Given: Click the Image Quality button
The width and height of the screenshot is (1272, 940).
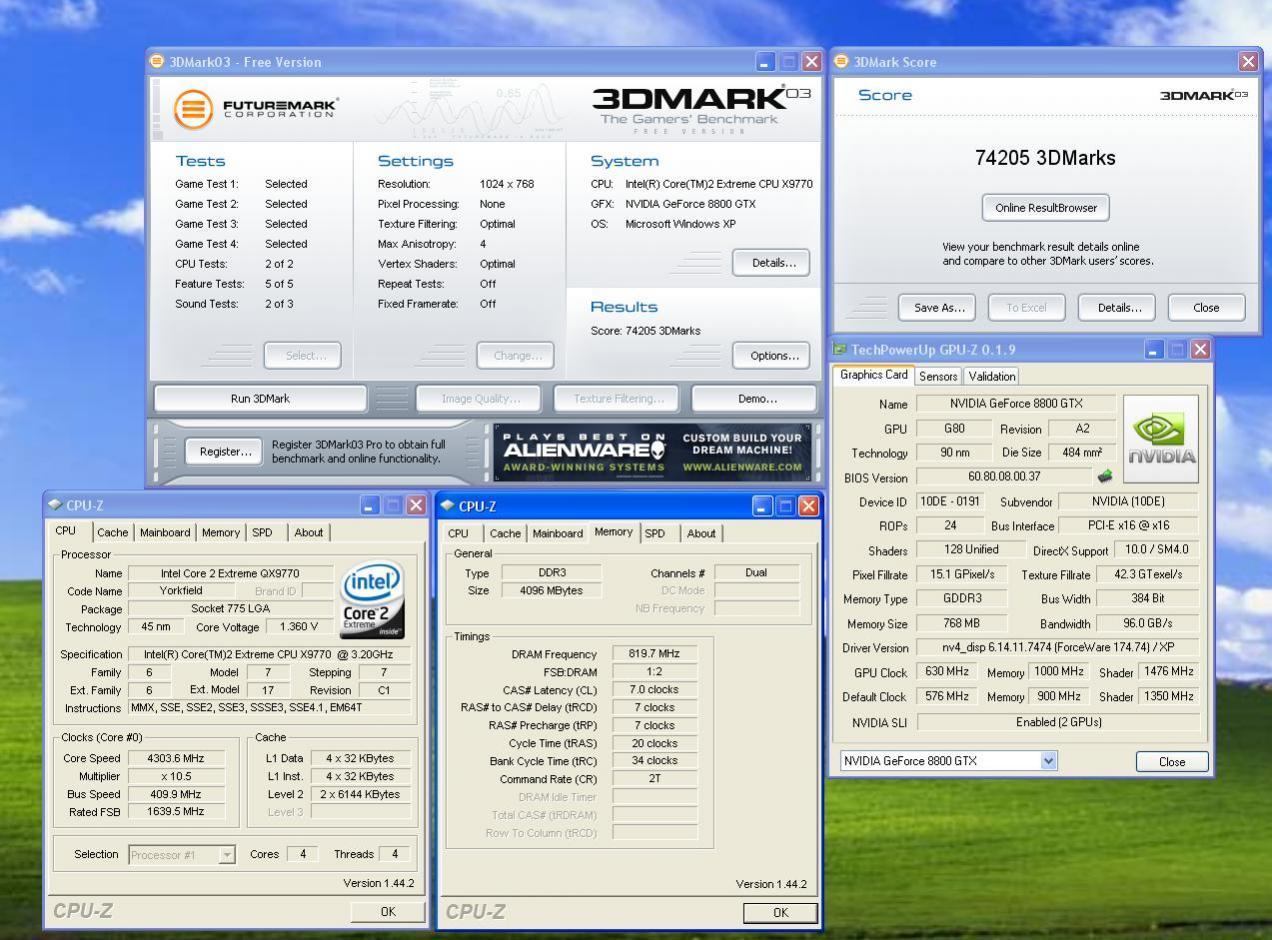Looking at the screenshot, I should click(480, 399).
